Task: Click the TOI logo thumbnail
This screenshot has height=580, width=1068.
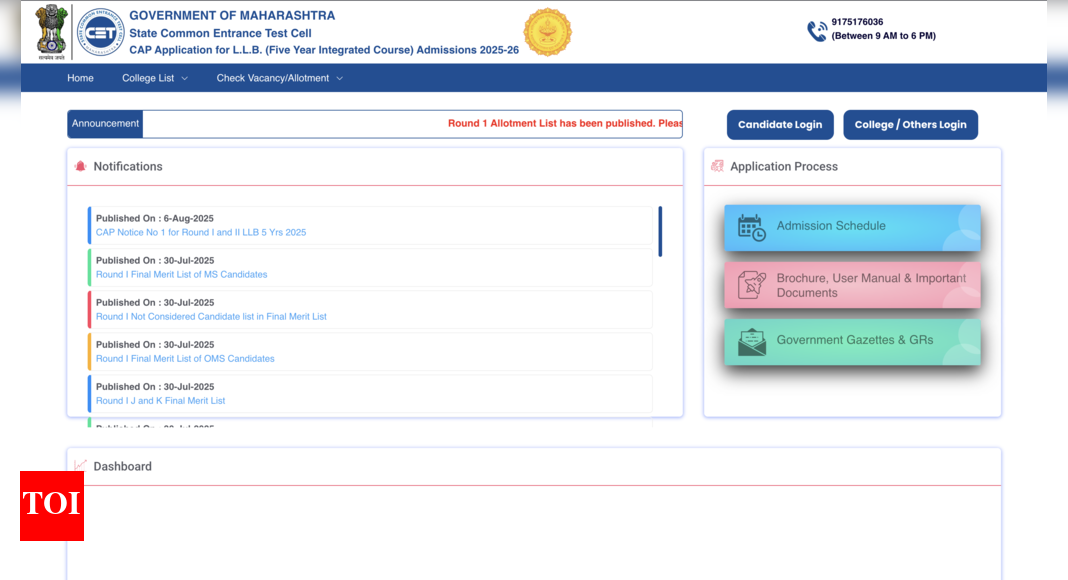Action: (52, 506)
